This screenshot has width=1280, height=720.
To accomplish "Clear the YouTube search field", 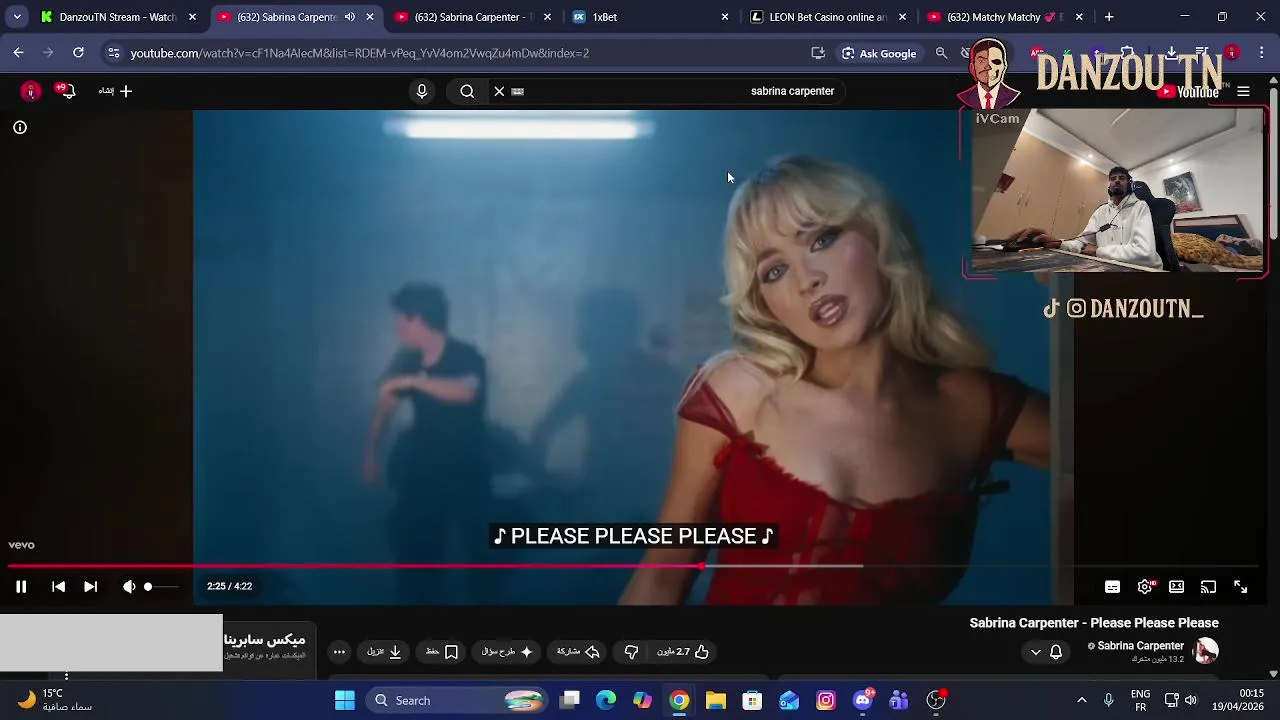I will pos(499,91).
